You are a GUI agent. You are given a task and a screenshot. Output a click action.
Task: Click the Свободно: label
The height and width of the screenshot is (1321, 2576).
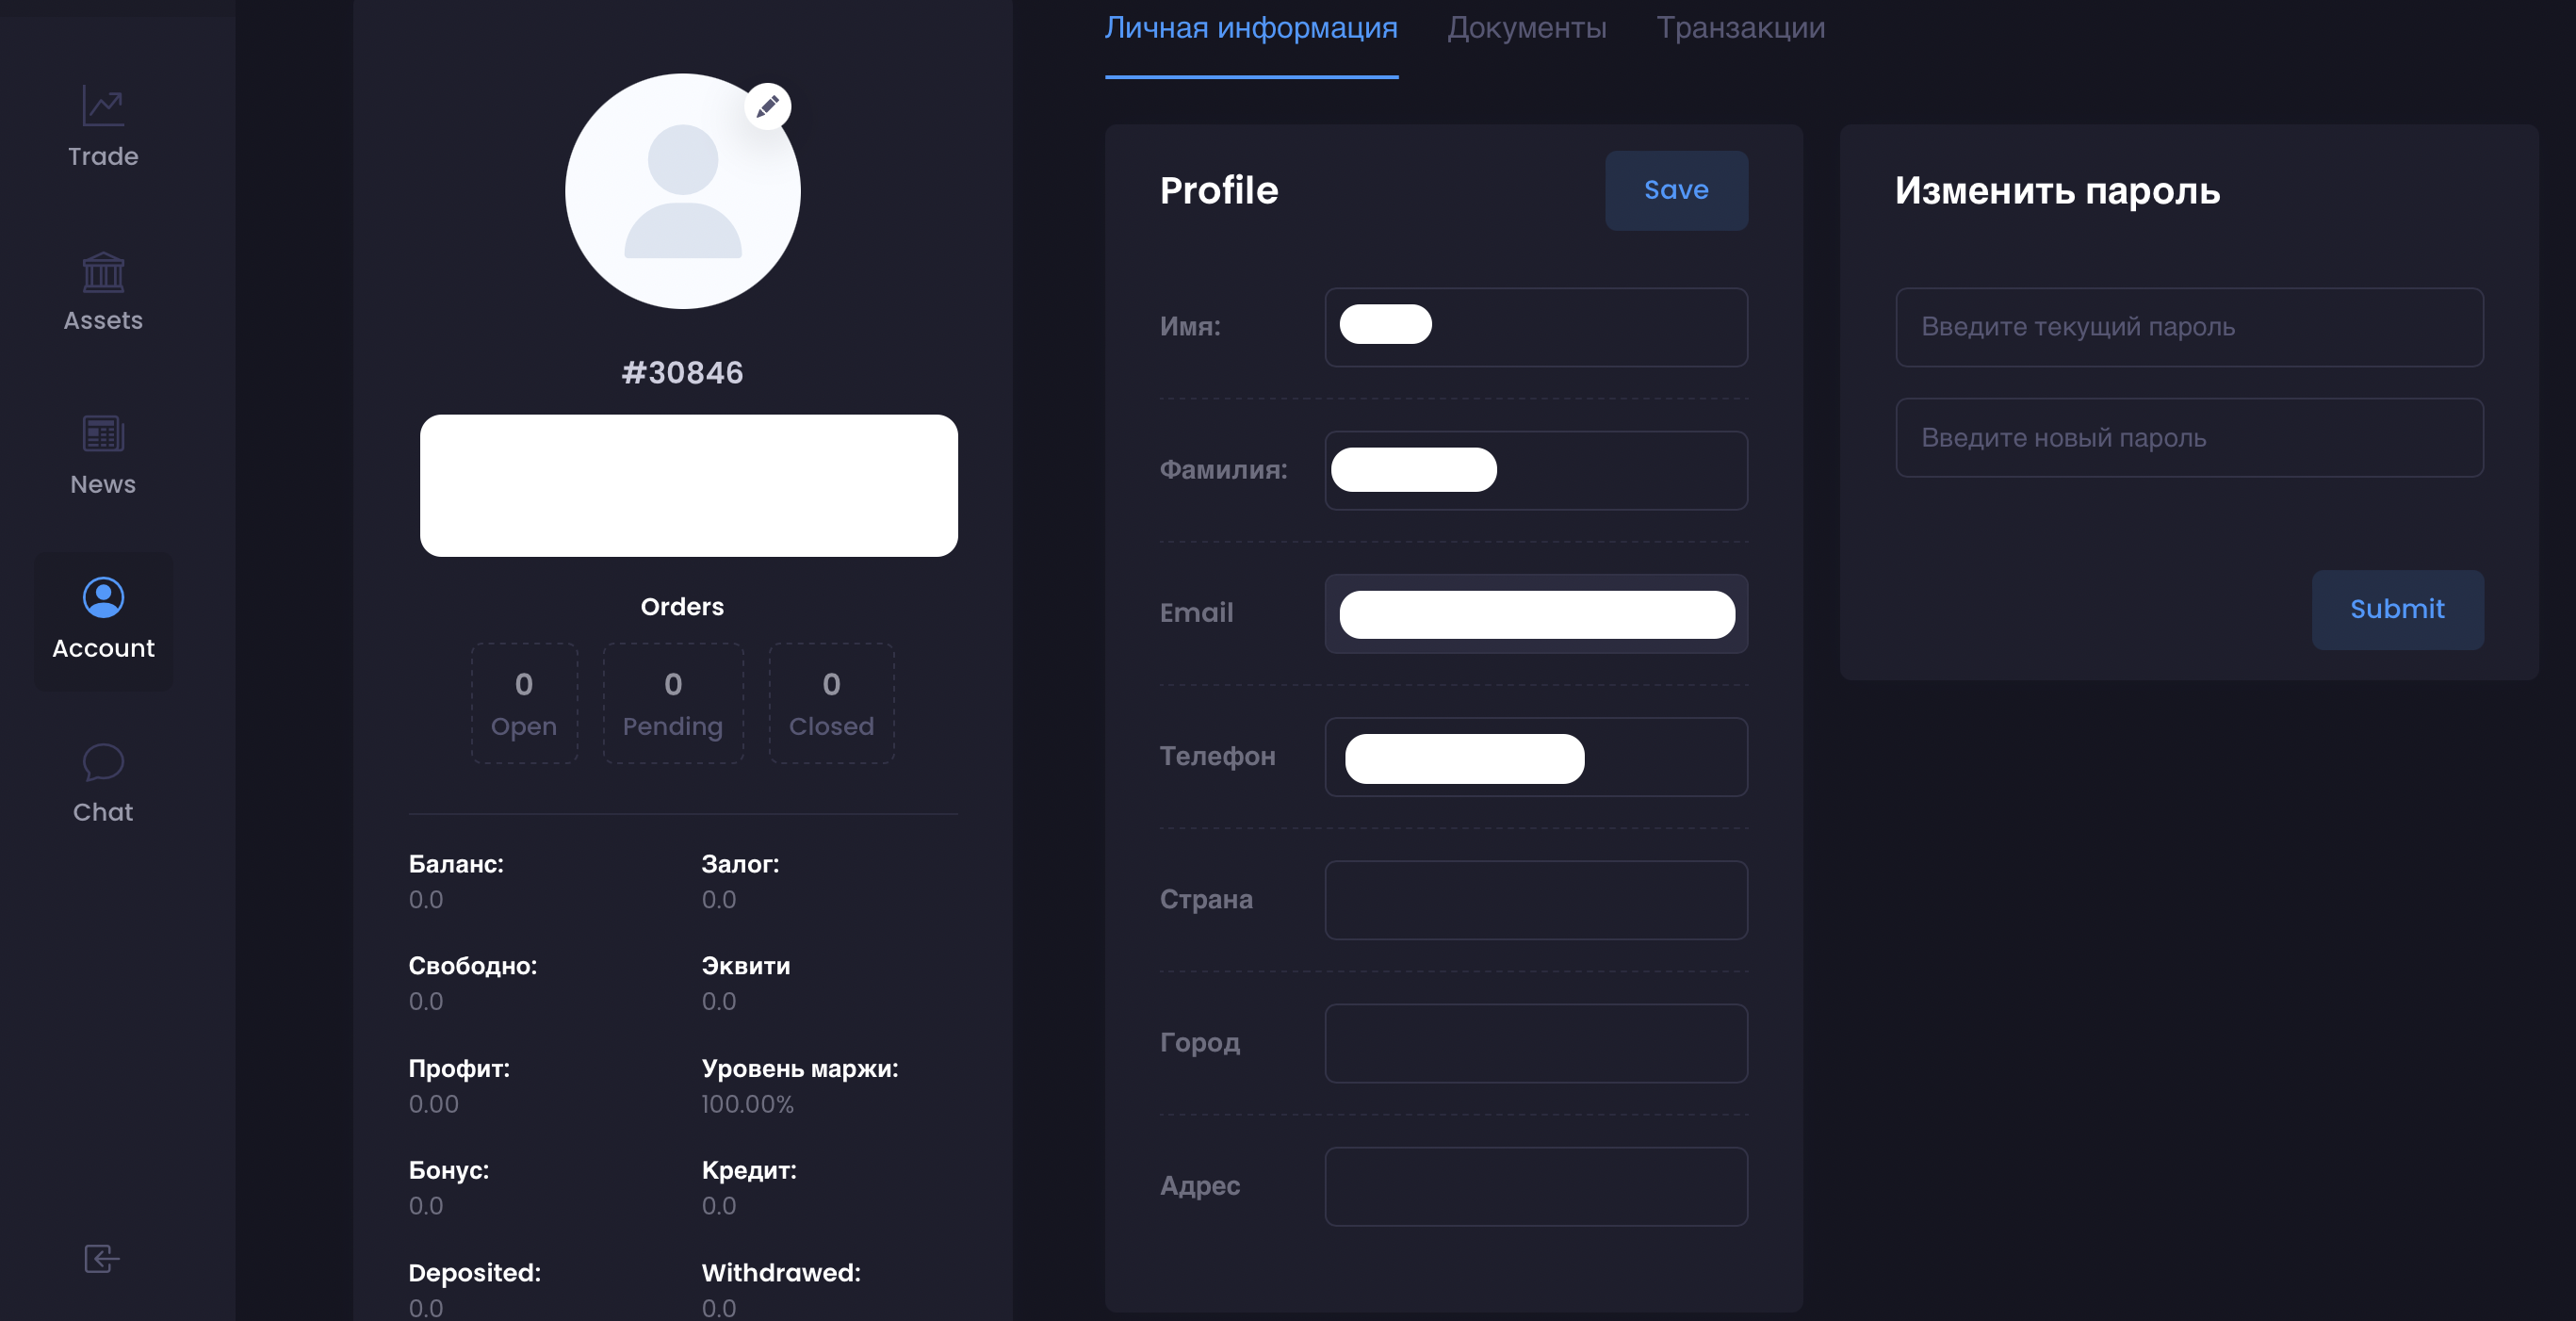pos(473,966)
